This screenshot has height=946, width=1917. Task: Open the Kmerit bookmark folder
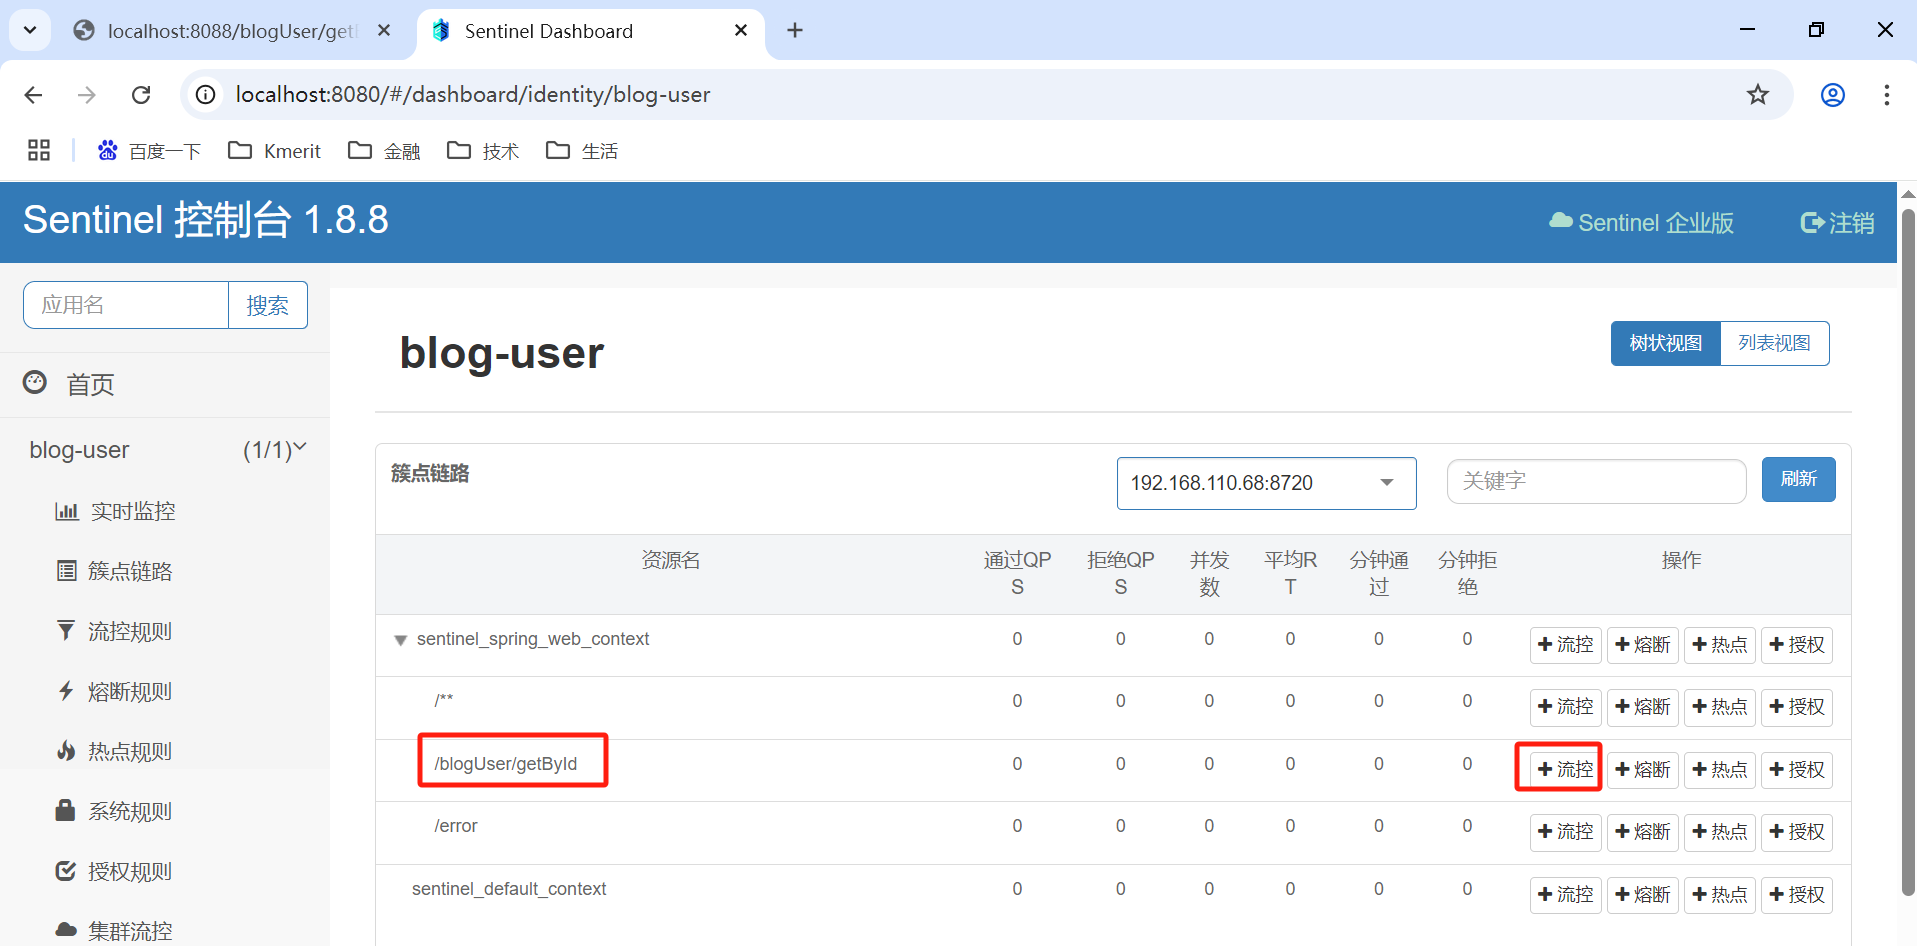[x=275, y=151]
